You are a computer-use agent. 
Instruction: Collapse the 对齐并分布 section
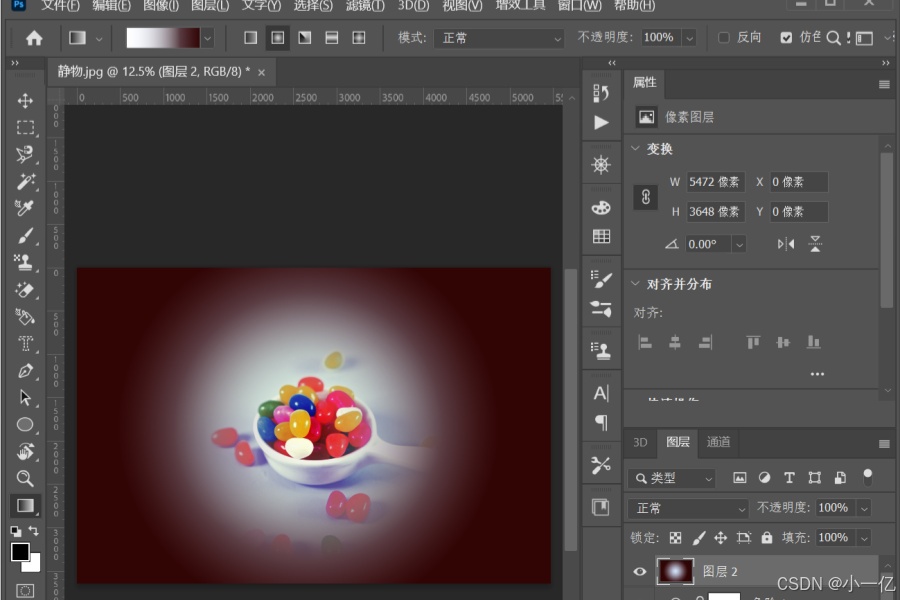[635, 283]
